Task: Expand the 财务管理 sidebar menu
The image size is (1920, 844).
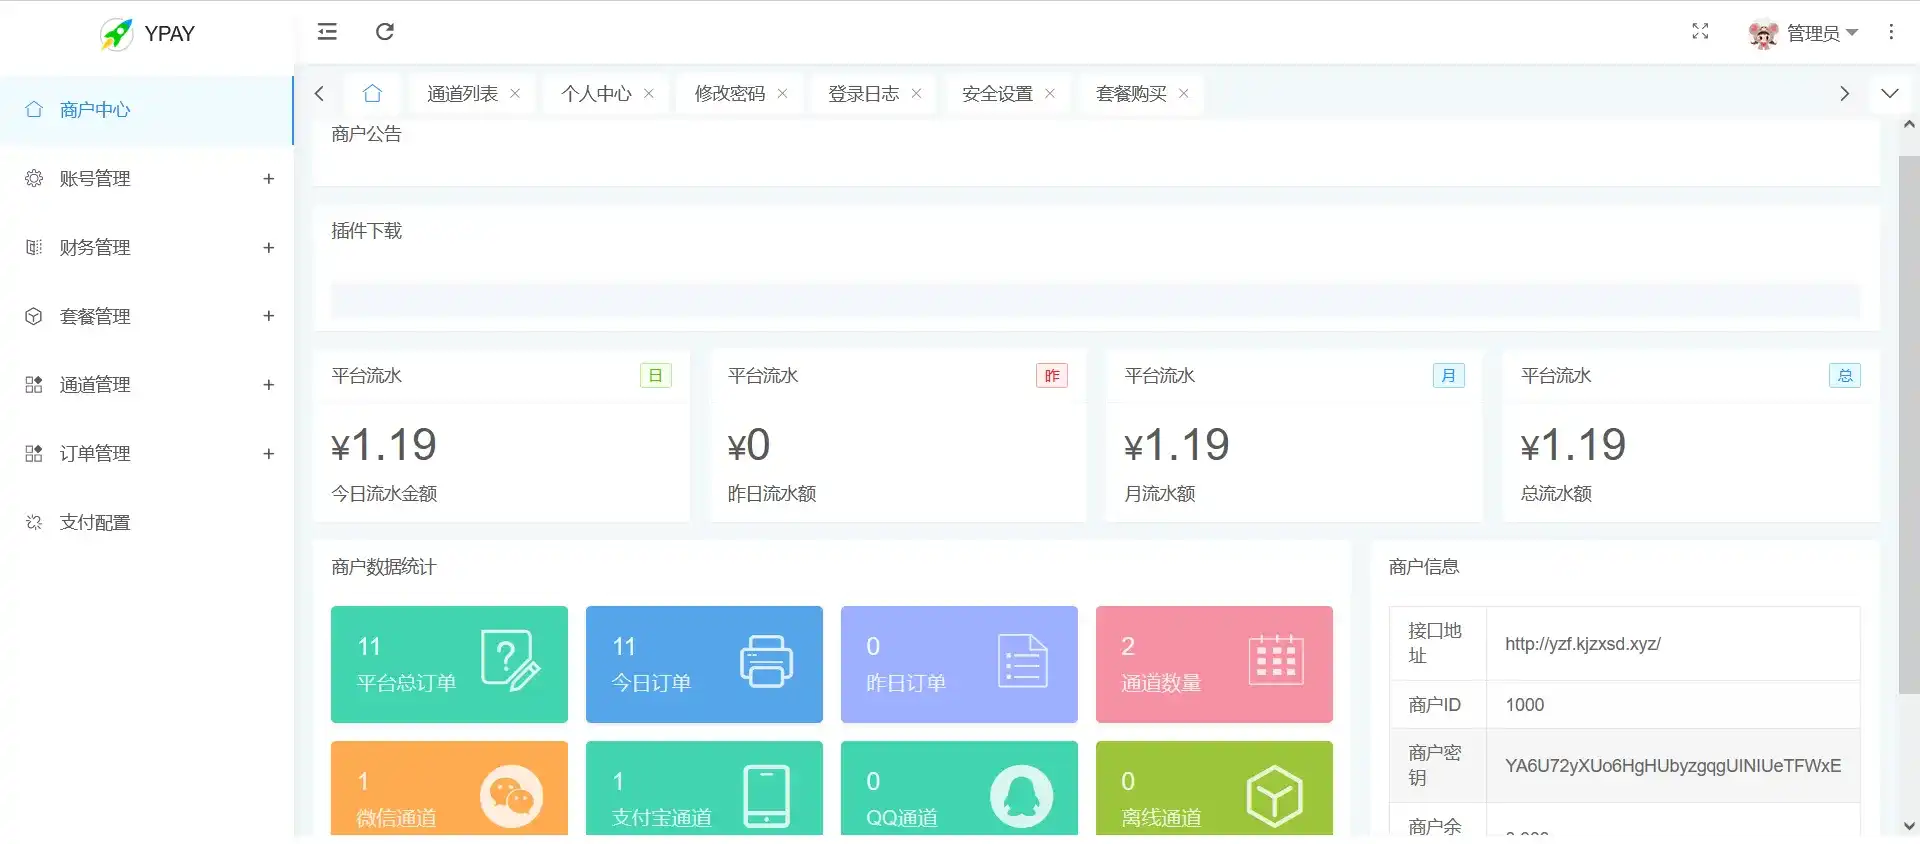Action: click(146, 248)
